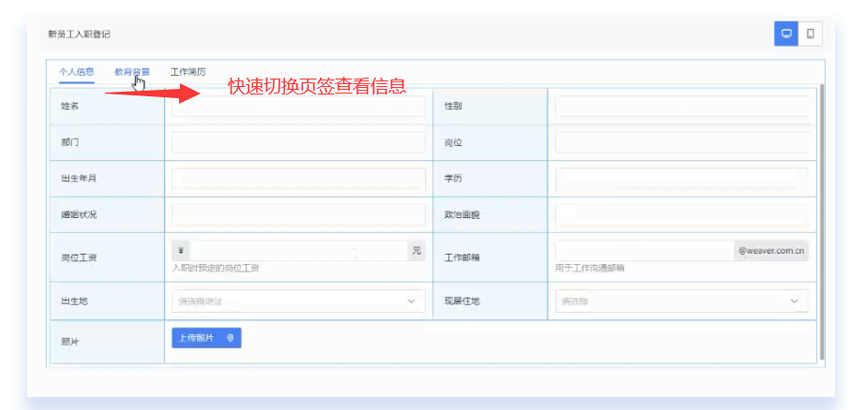Click the 上传照片 upload button

tap(207, 338)
